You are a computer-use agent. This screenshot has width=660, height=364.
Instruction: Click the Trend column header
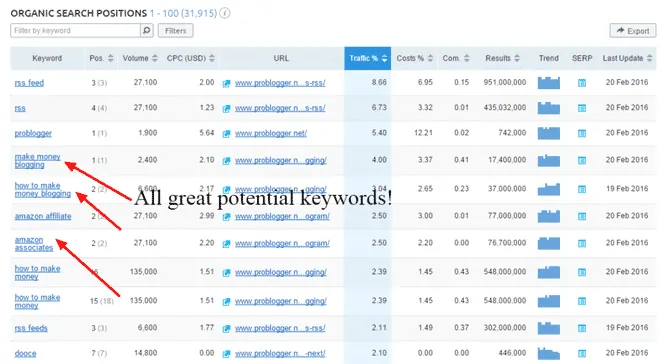(x=548, y=58)
